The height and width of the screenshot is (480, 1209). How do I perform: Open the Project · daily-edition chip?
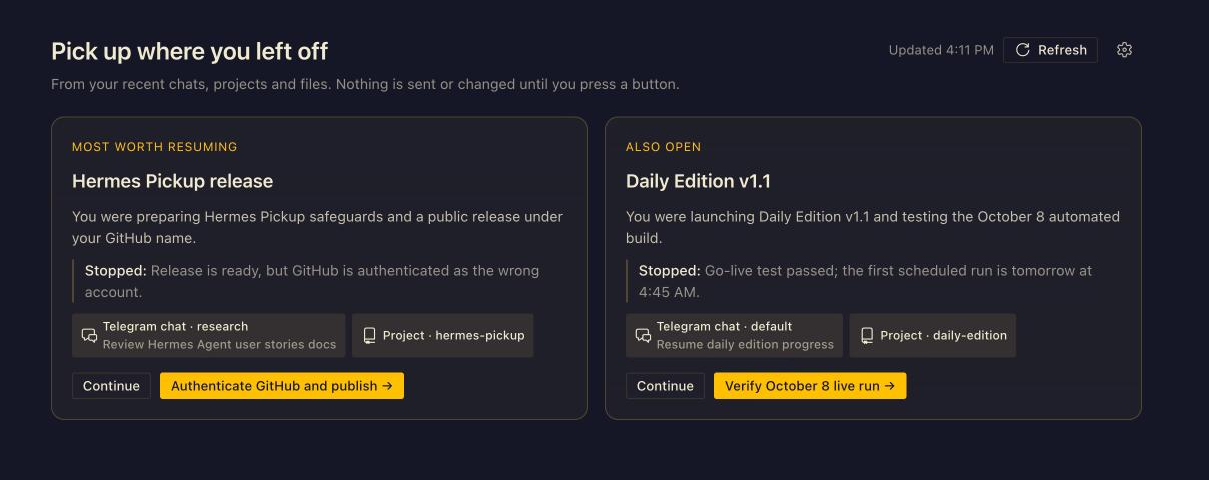click(933, 335)
